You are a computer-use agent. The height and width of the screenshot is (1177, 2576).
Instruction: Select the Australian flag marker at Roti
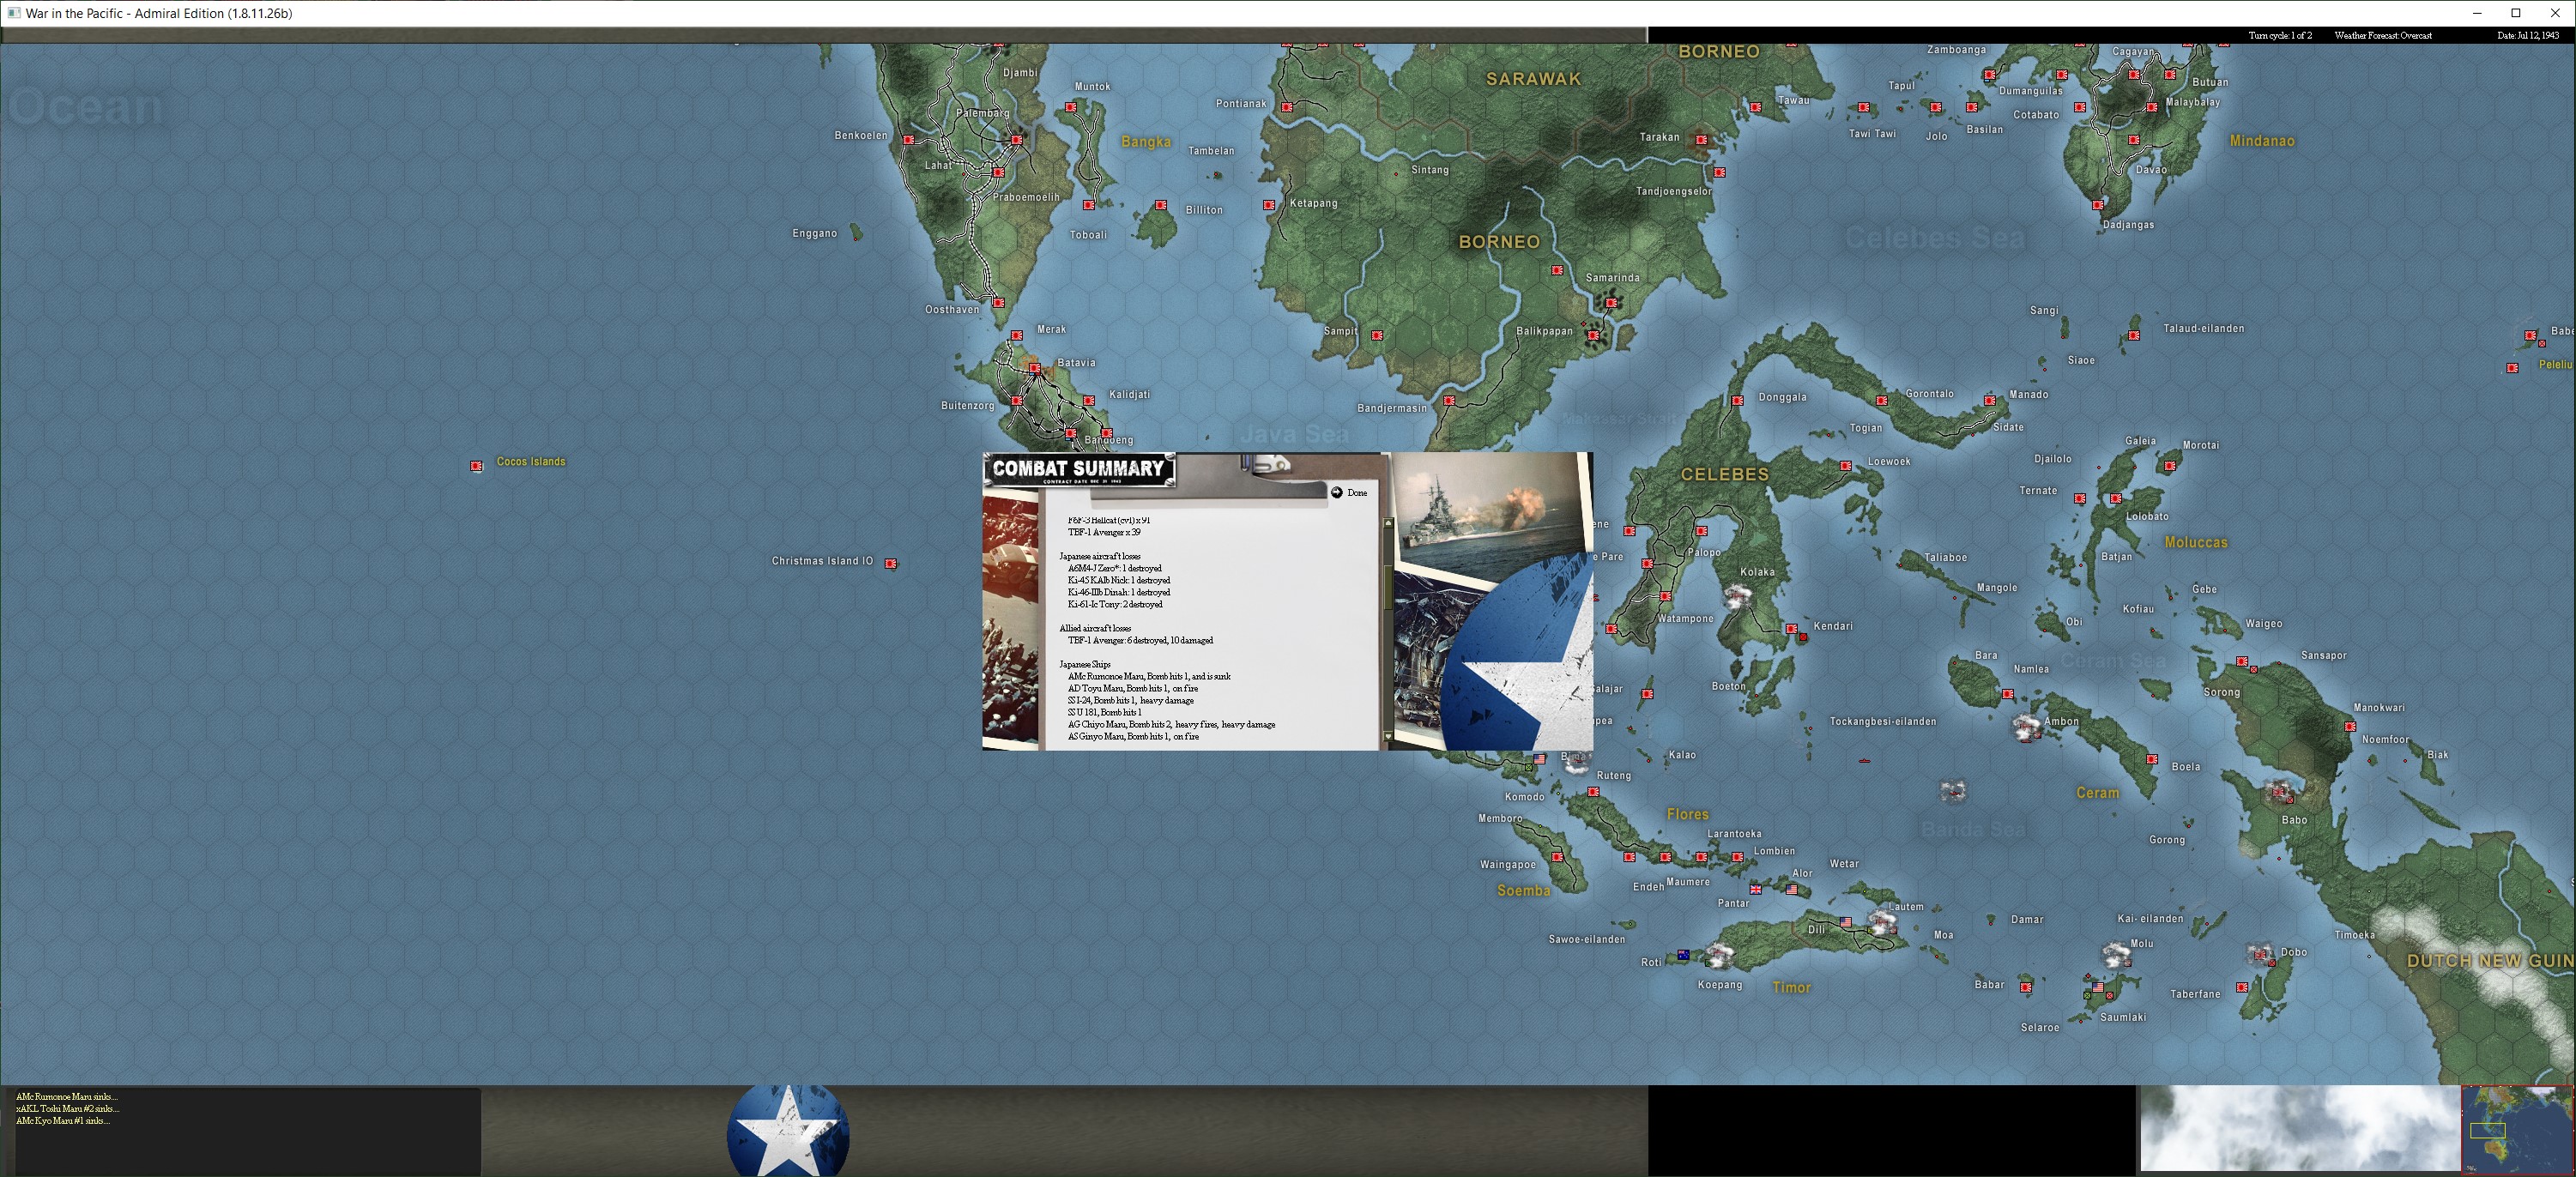pyautogui.click(x=1683, y=955)
